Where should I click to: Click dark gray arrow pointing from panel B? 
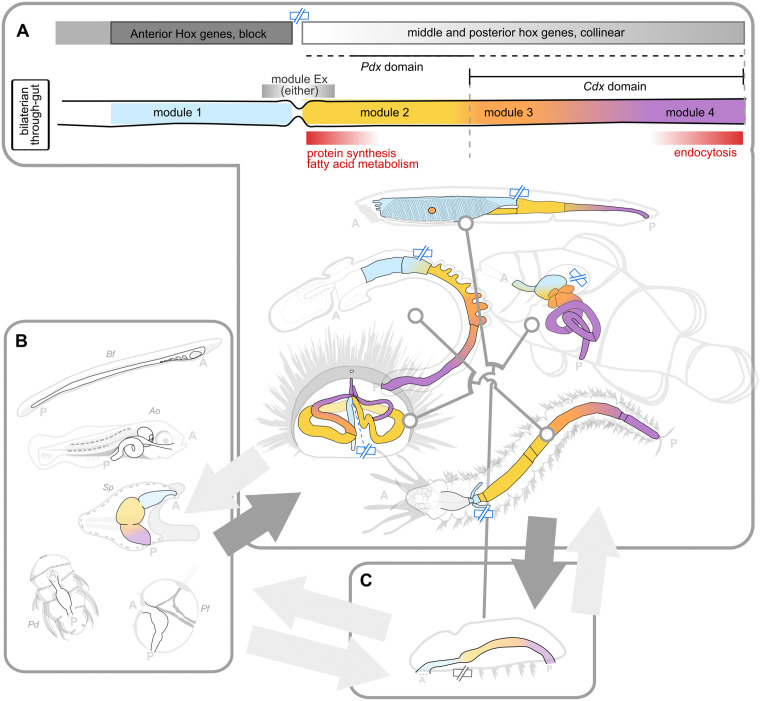[x=257, y=522]
